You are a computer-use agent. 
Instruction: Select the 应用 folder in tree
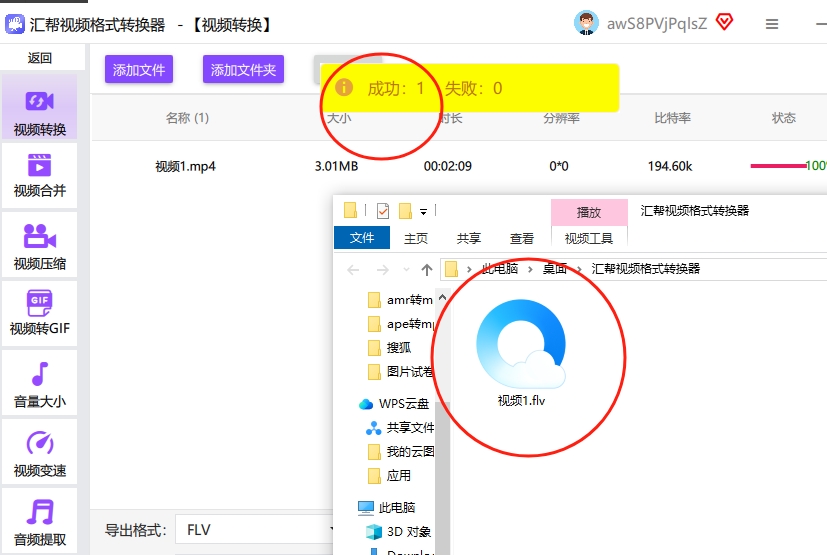[x=389, y=476]
